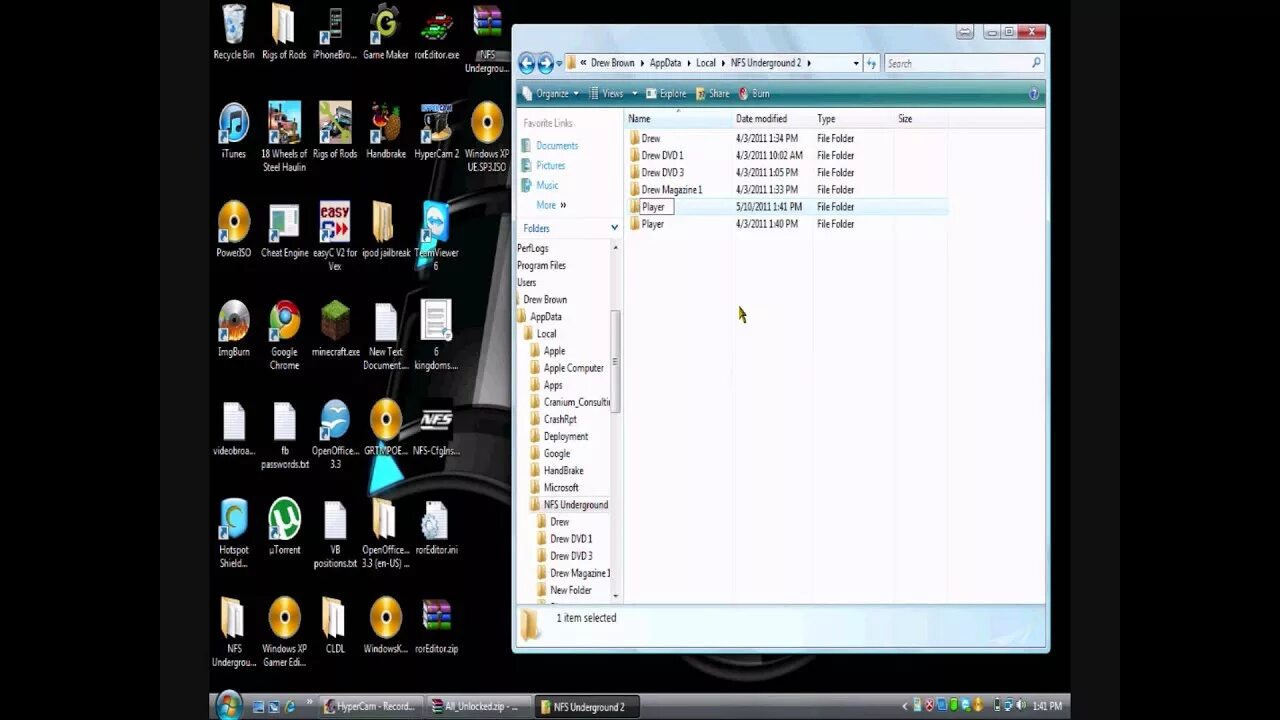Open Documents in Favorite Links

550,145
